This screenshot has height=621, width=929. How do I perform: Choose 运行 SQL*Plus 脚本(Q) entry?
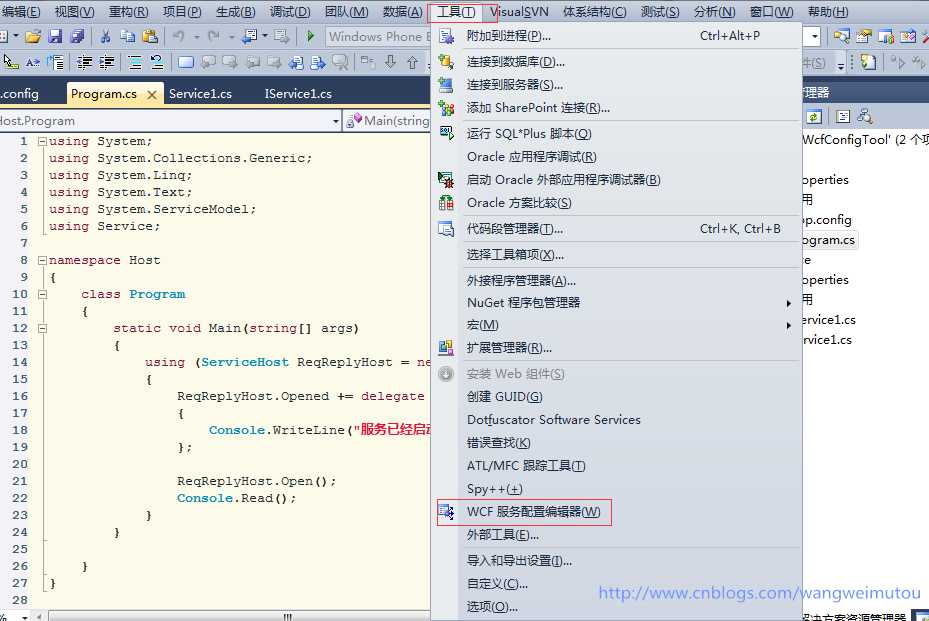(x=616, y=134)
